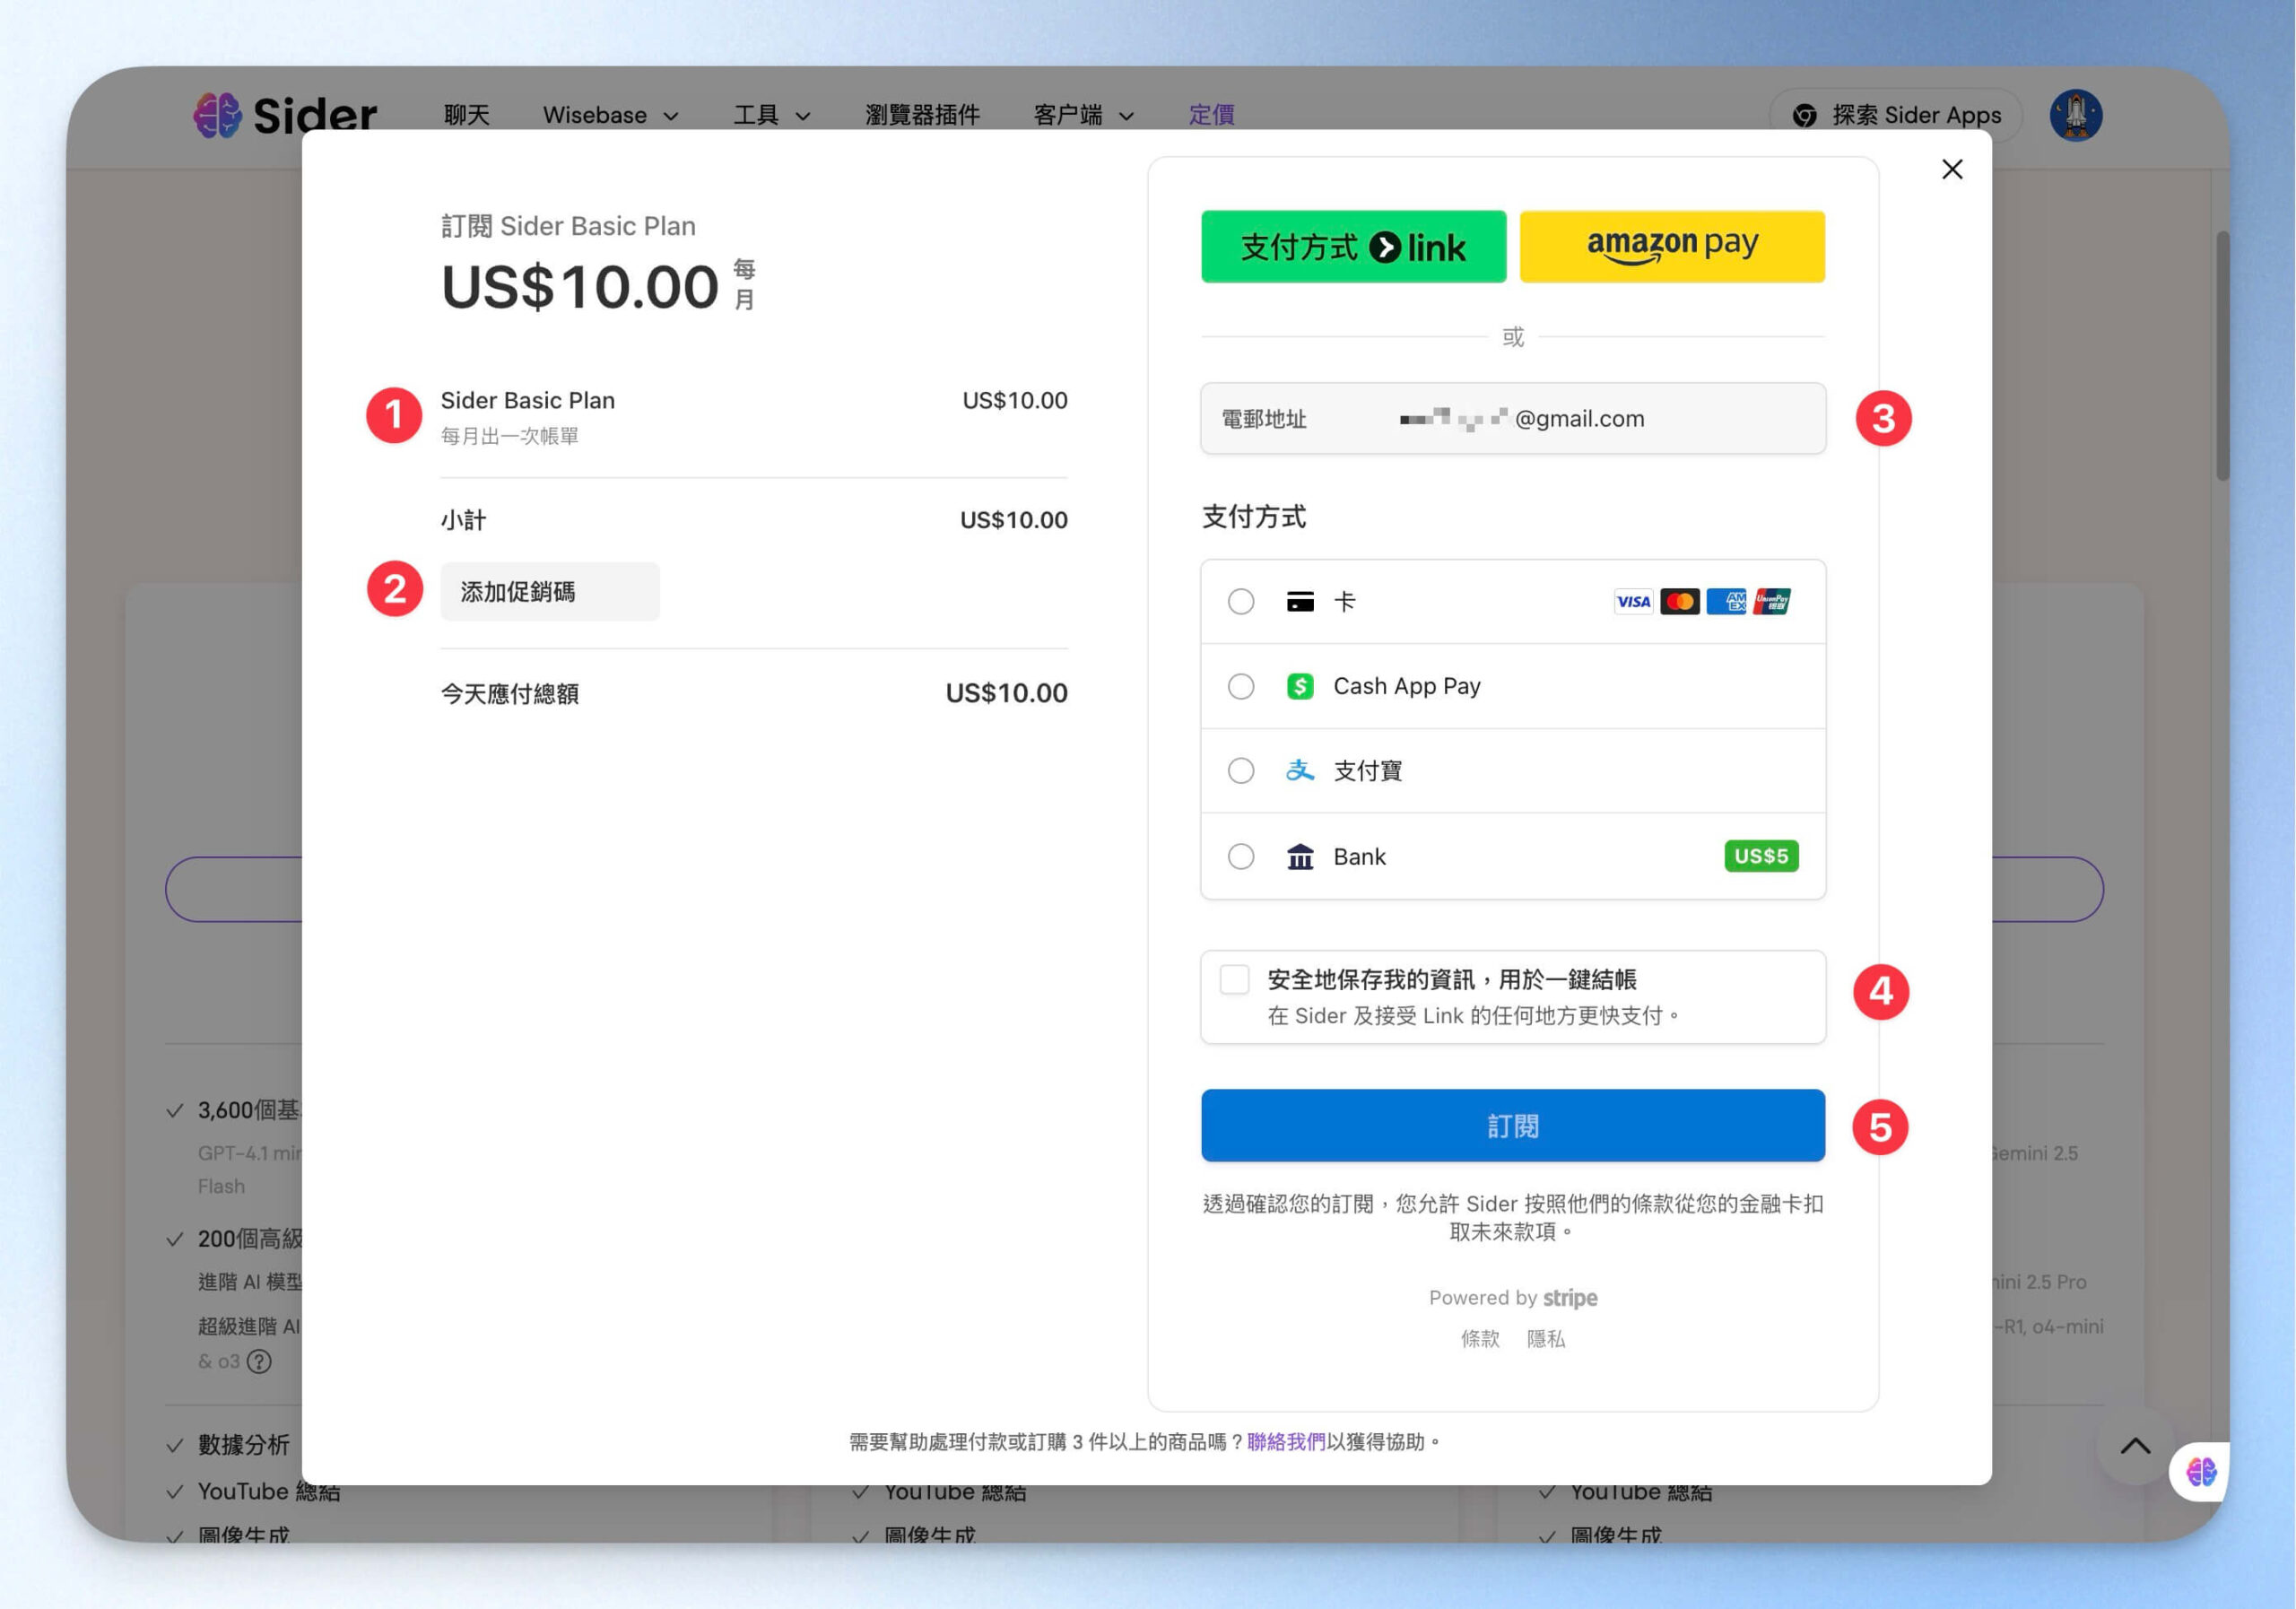2296x1609 pixels.
Task: Click 訂閱 Sider Basic Plan title
Action: [568, 226]
